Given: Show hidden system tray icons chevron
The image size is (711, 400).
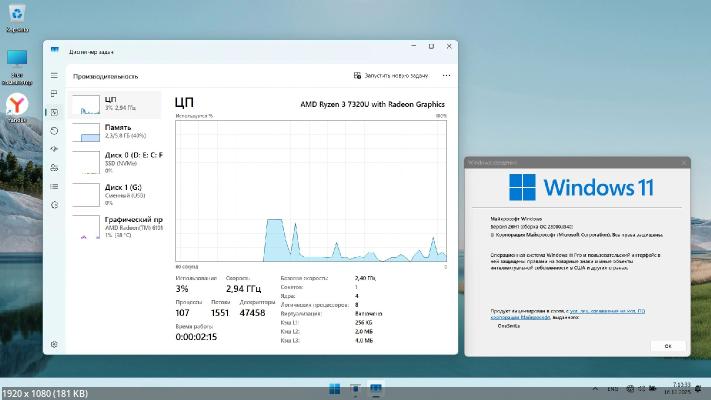Looking at the screenshot, I should 594,388.
